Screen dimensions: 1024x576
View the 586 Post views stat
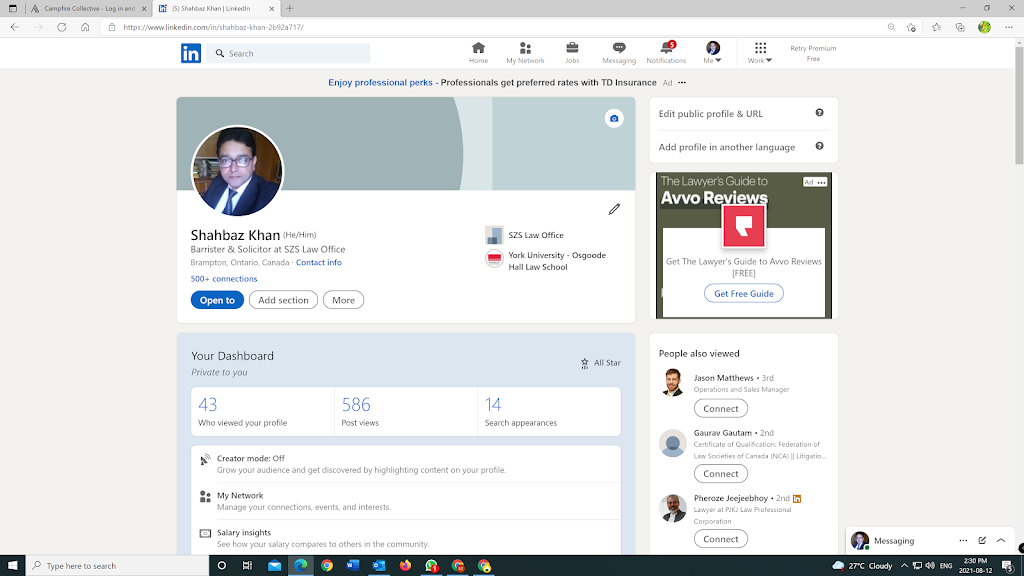[x=406, y=411]
